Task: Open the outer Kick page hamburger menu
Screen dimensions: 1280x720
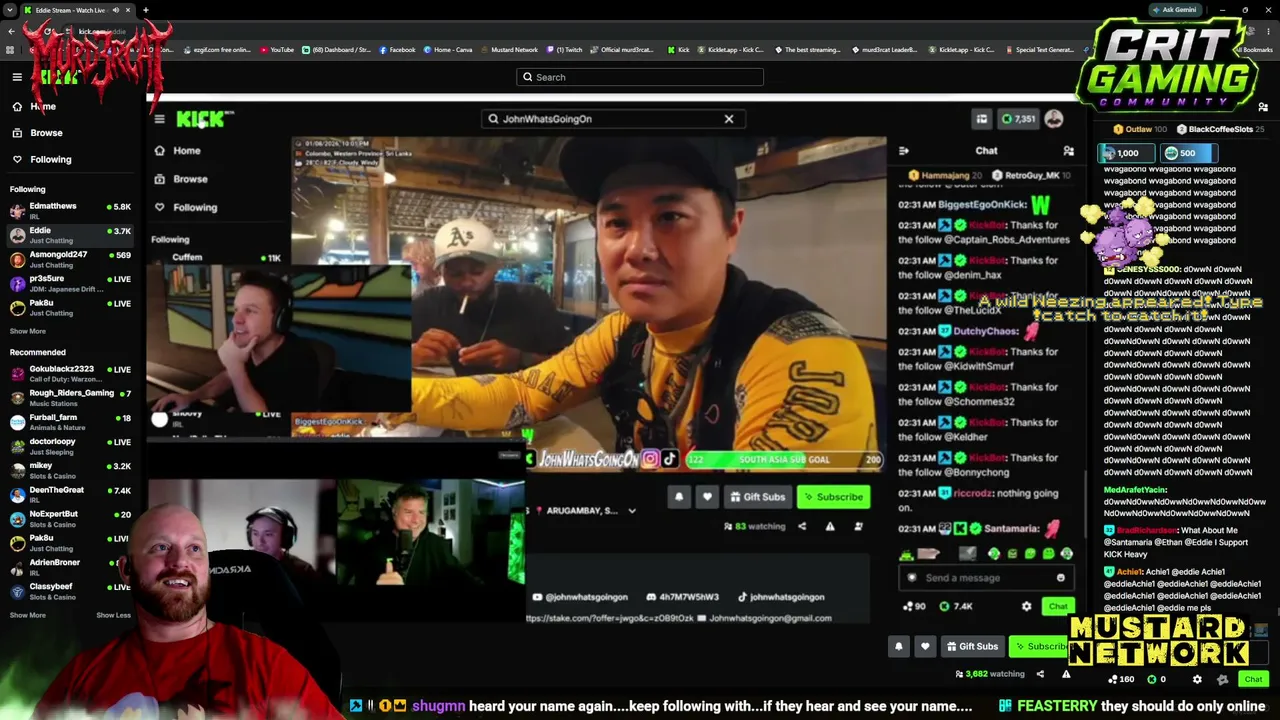Action: tap(17, 77)
